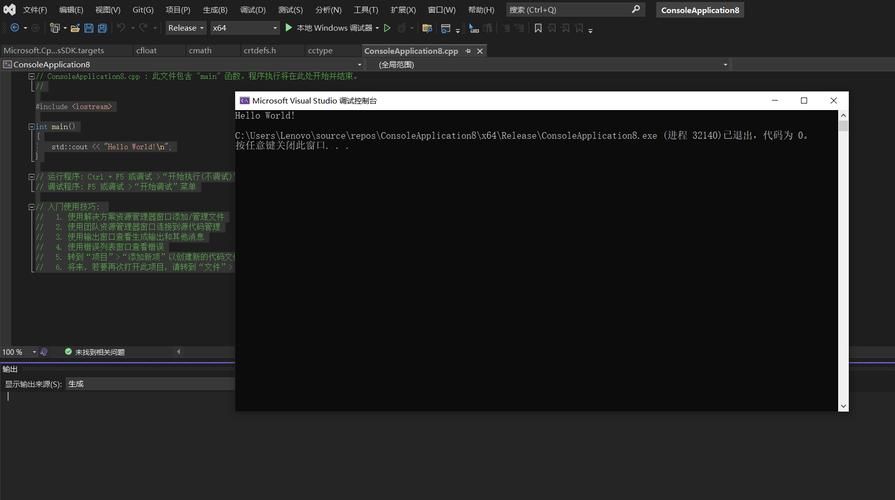Expand the 全局范围 scope combo box
This screenshot has height=500, width=895.
click(x=553, y=64)
